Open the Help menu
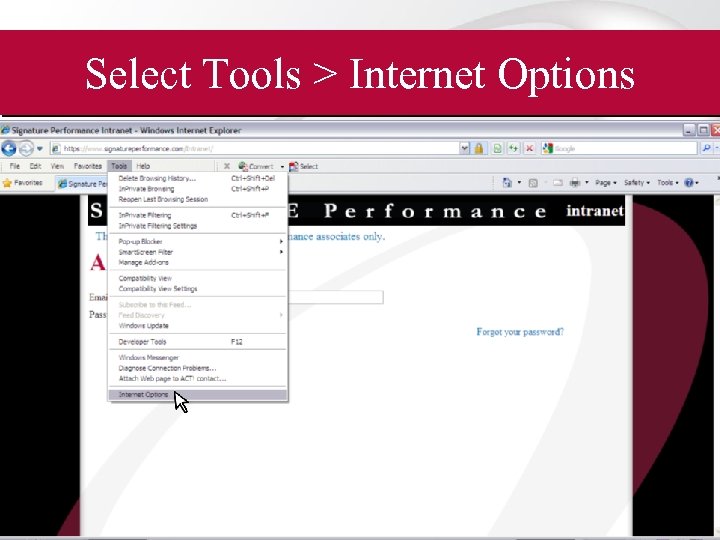This screenshot has height=540, width=720. click(143, 166)
